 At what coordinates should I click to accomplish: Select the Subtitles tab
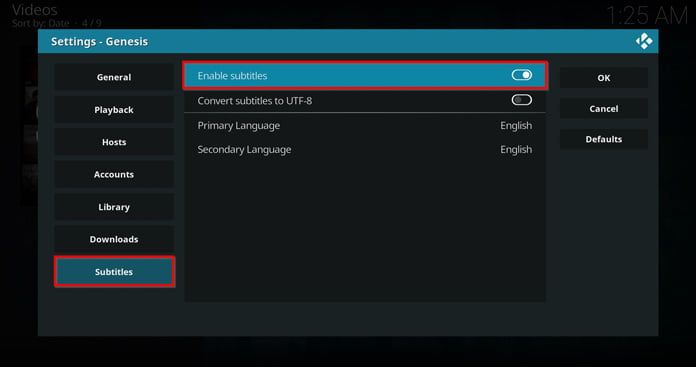[x=114, y=272]
